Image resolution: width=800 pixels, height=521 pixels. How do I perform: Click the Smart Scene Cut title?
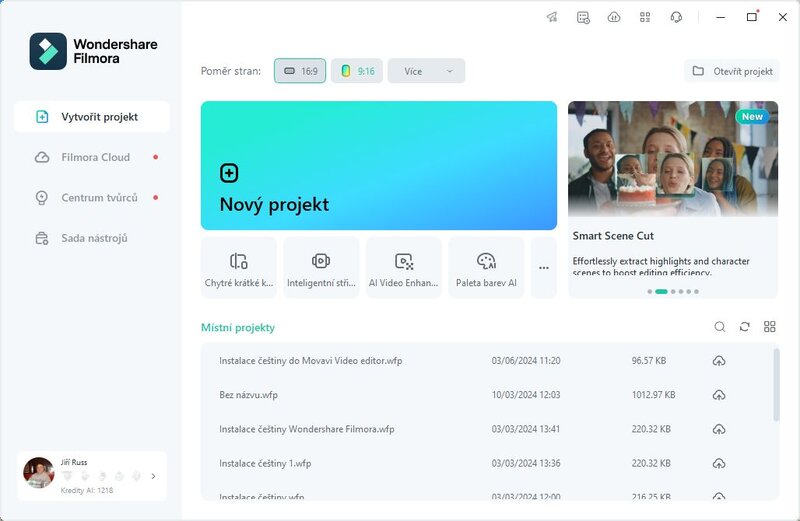tap(613, 236)
